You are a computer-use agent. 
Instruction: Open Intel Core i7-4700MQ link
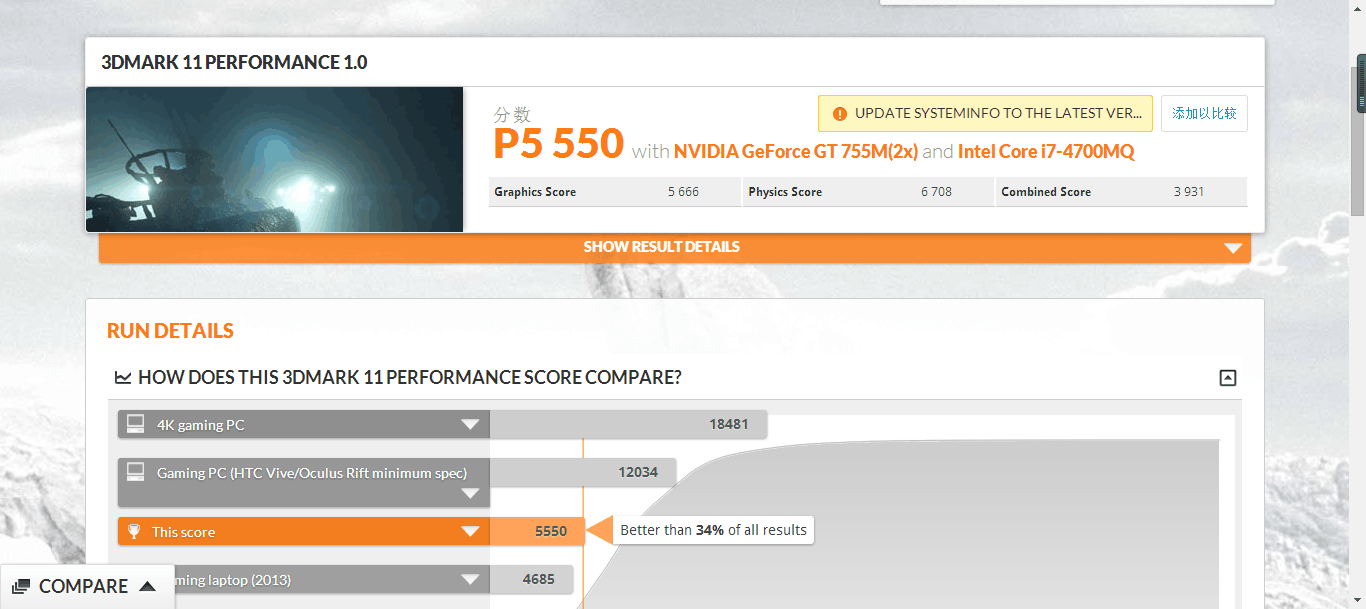1046,152
